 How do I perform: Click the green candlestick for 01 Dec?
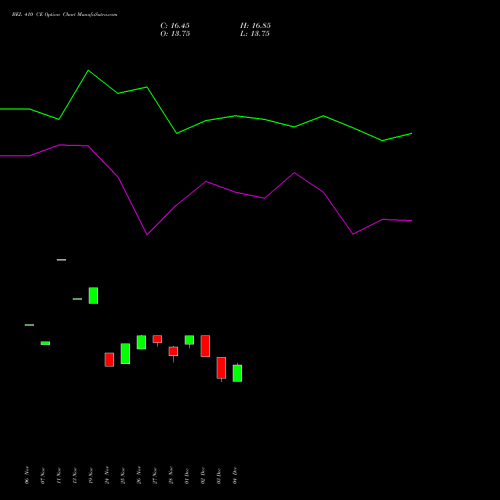[189, 340]
